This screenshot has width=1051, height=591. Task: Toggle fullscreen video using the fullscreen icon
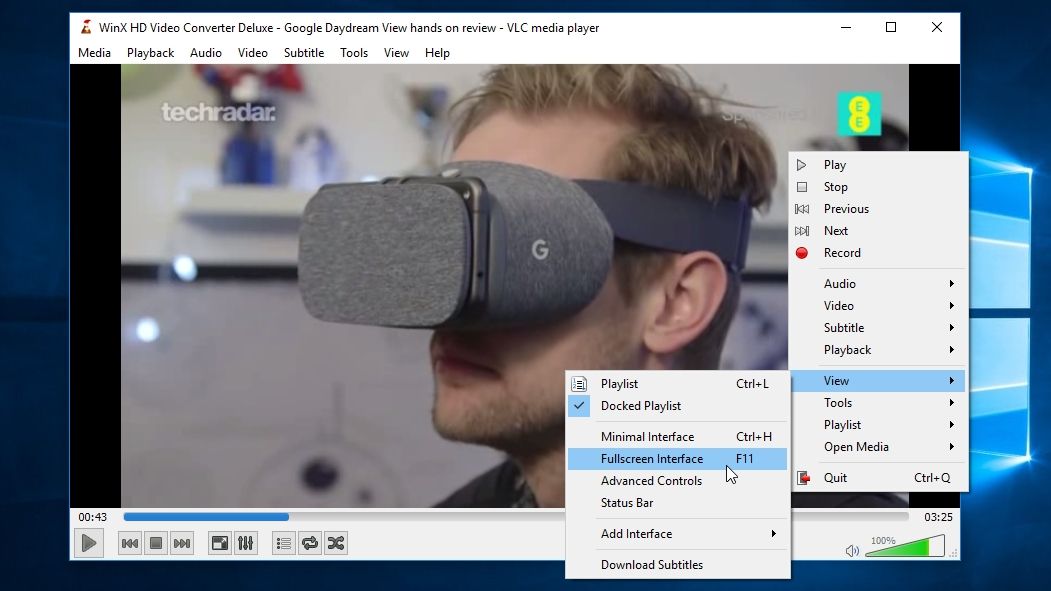[x=219, y=543]
